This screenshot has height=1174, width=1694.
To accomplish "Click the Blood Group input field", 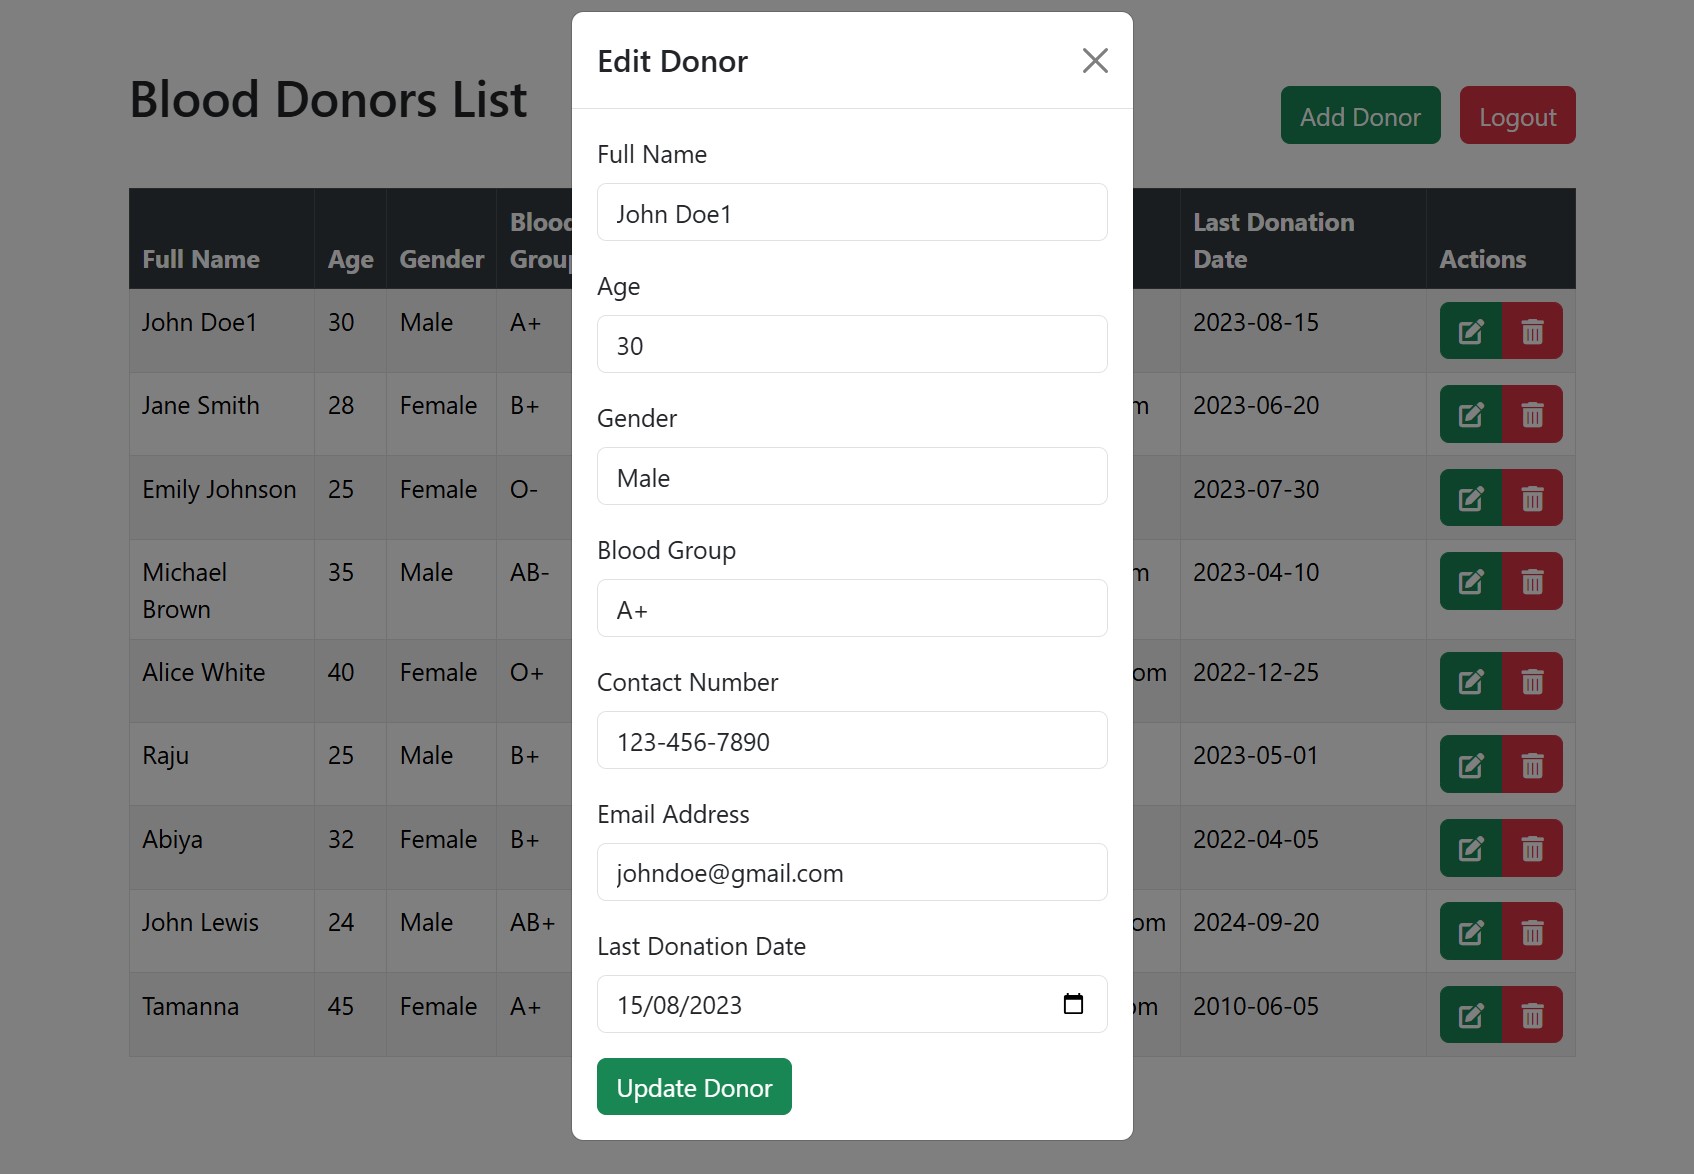I will [x=852, y=609].
